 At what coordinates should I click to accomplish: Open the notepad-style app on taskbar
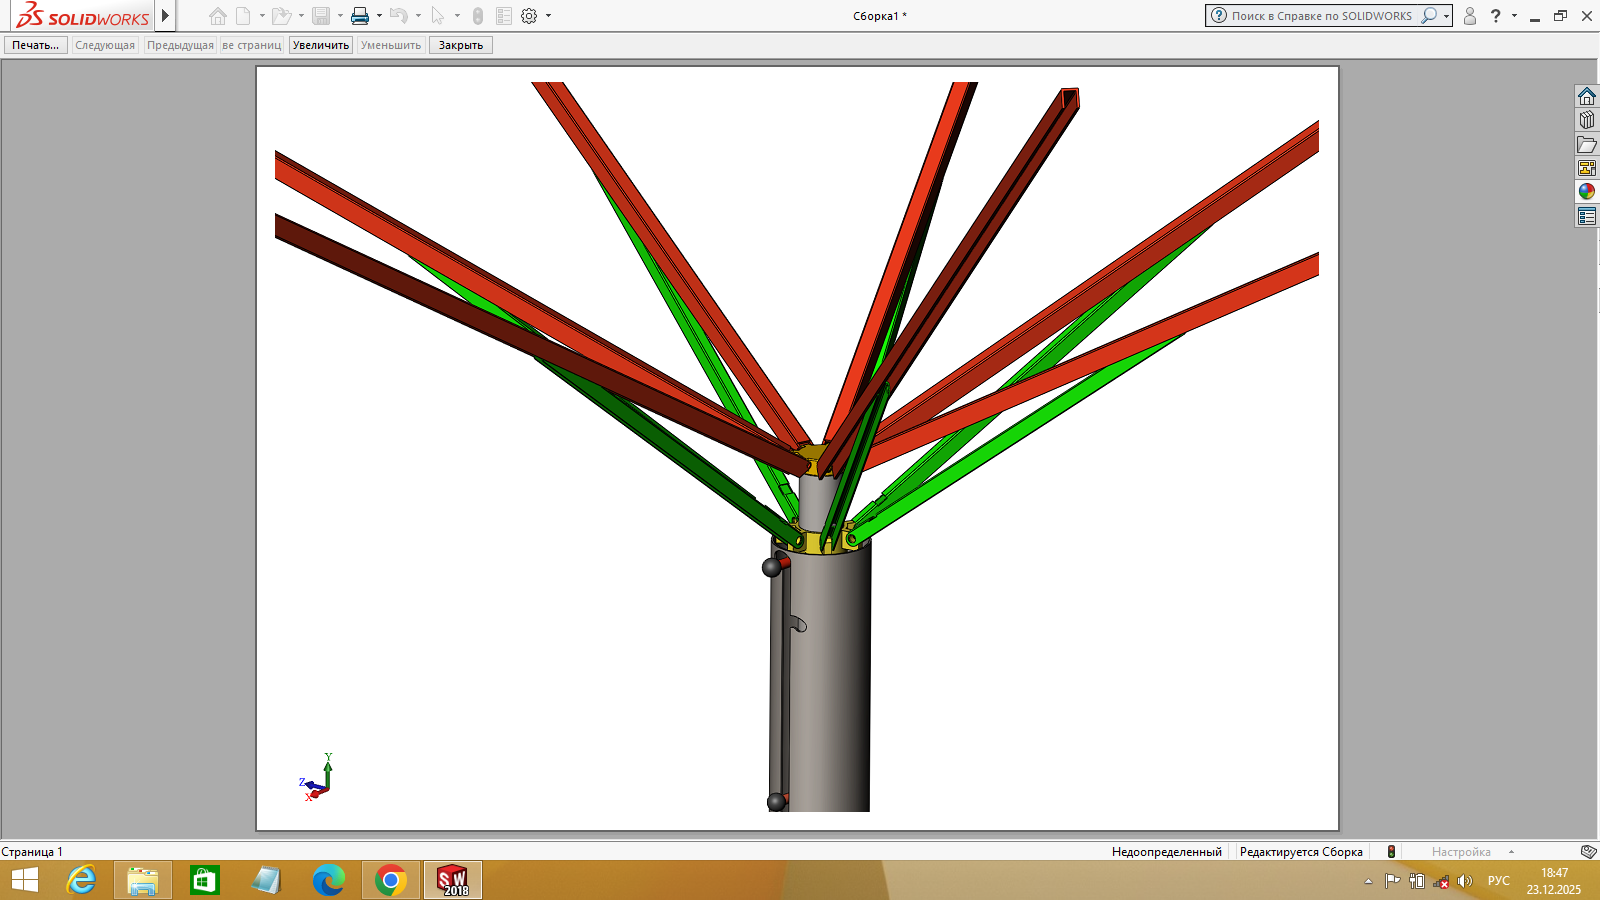pos(267,880)
